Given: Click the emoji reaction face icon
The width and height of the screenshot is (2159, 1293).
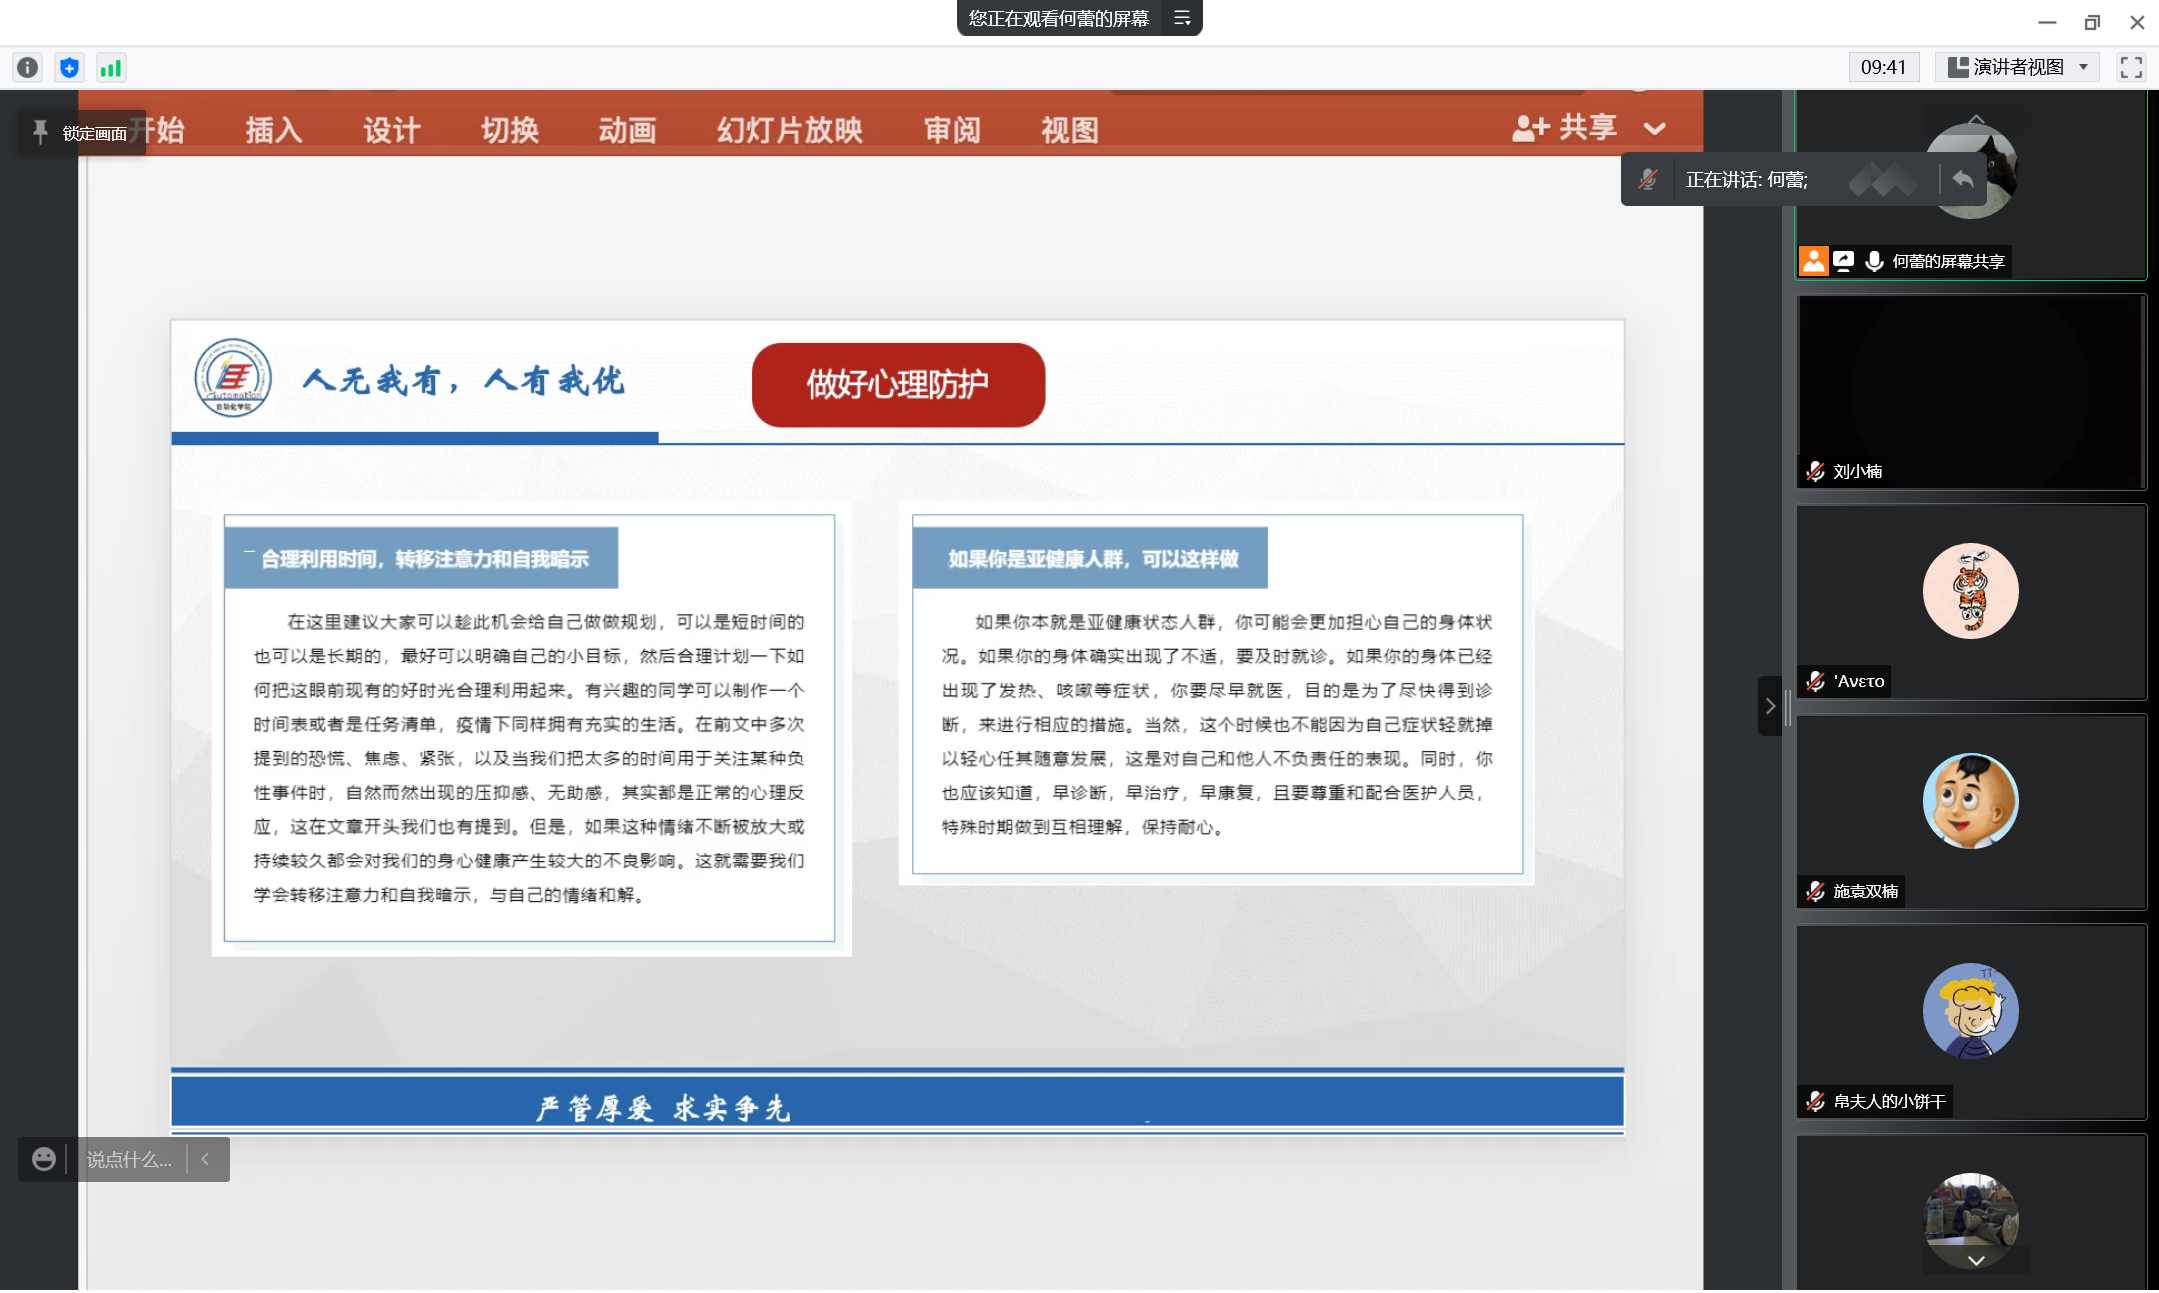Looking at the screenshot, I should click(x=43, y=1159).
